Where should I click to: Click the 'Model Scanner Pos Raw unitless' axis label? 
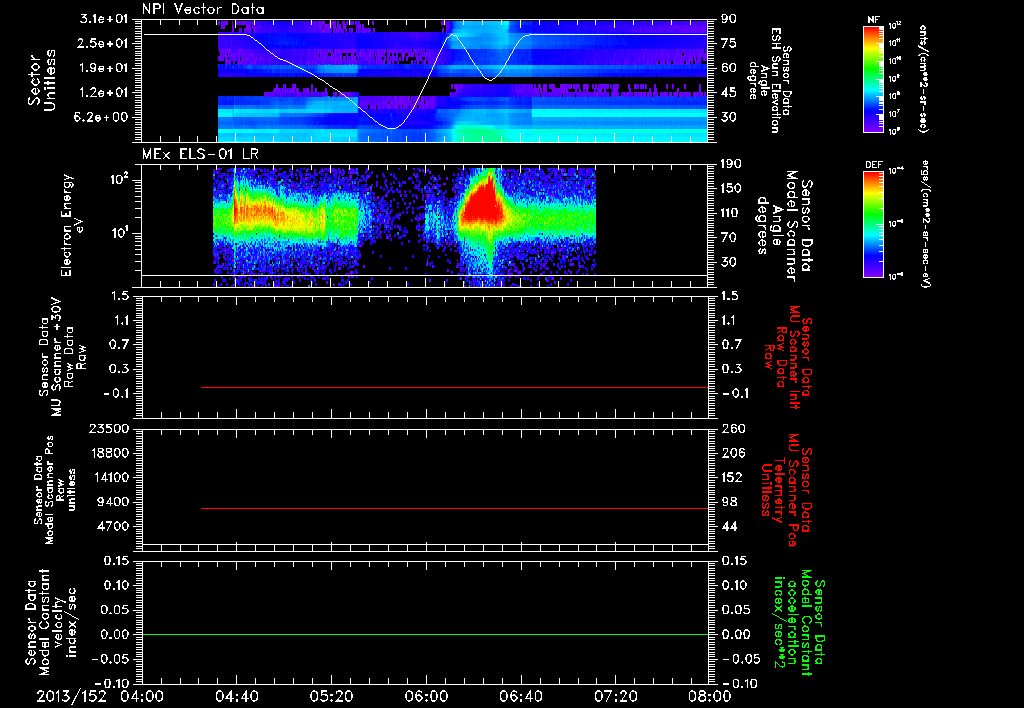click(x=55, y=490)
